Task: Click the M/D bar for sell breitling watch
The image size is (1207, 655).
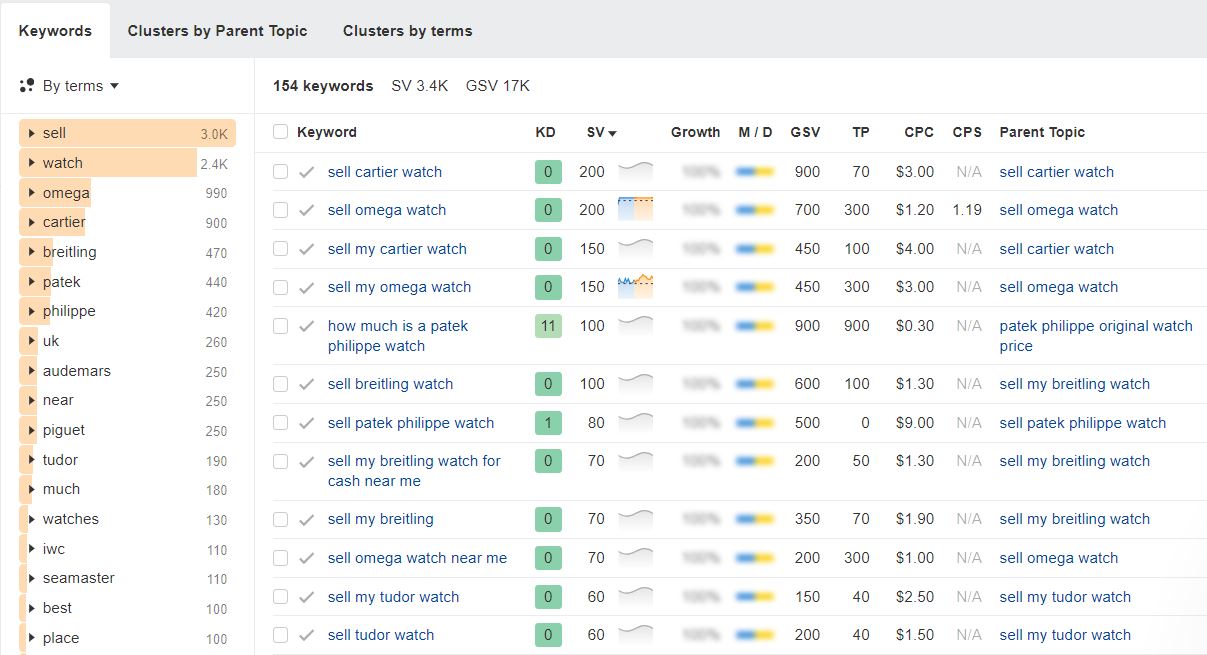Action: (x=755, y=384)
